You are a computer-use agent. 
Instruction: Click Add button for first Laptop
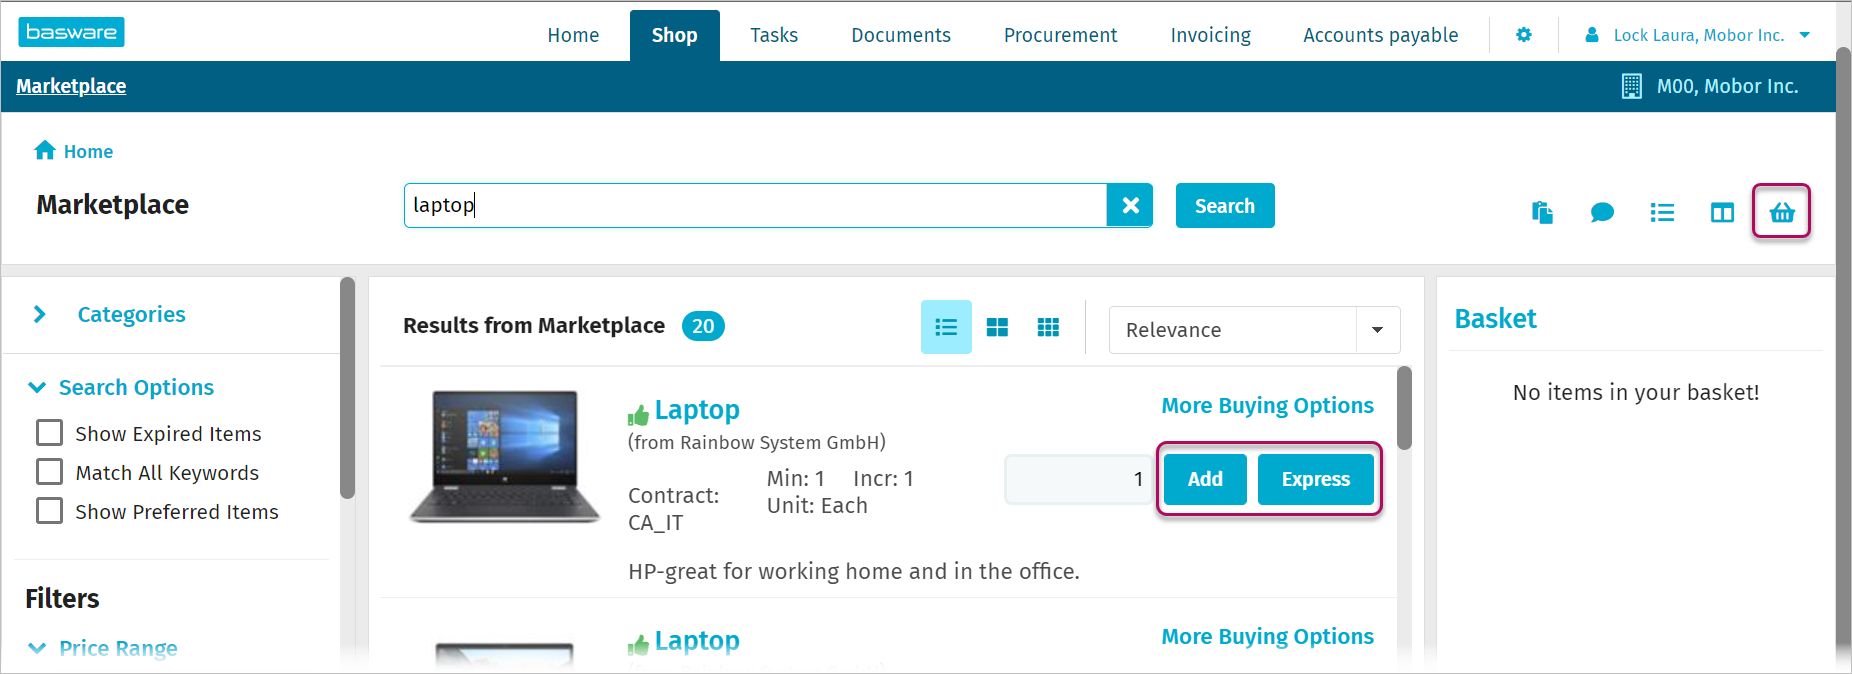(x=1204, y=479)
